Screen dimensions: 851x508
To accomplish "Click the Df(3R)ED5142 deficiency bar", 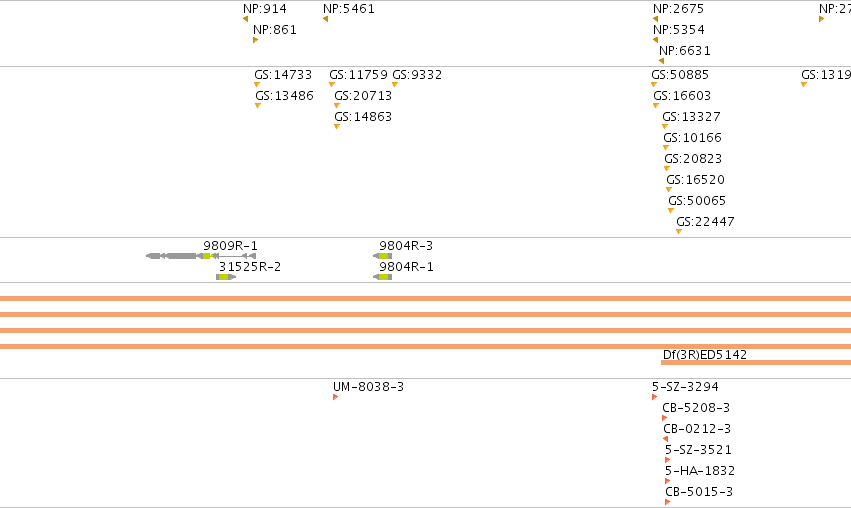I will pyautogui.click(x=756, y=363).
